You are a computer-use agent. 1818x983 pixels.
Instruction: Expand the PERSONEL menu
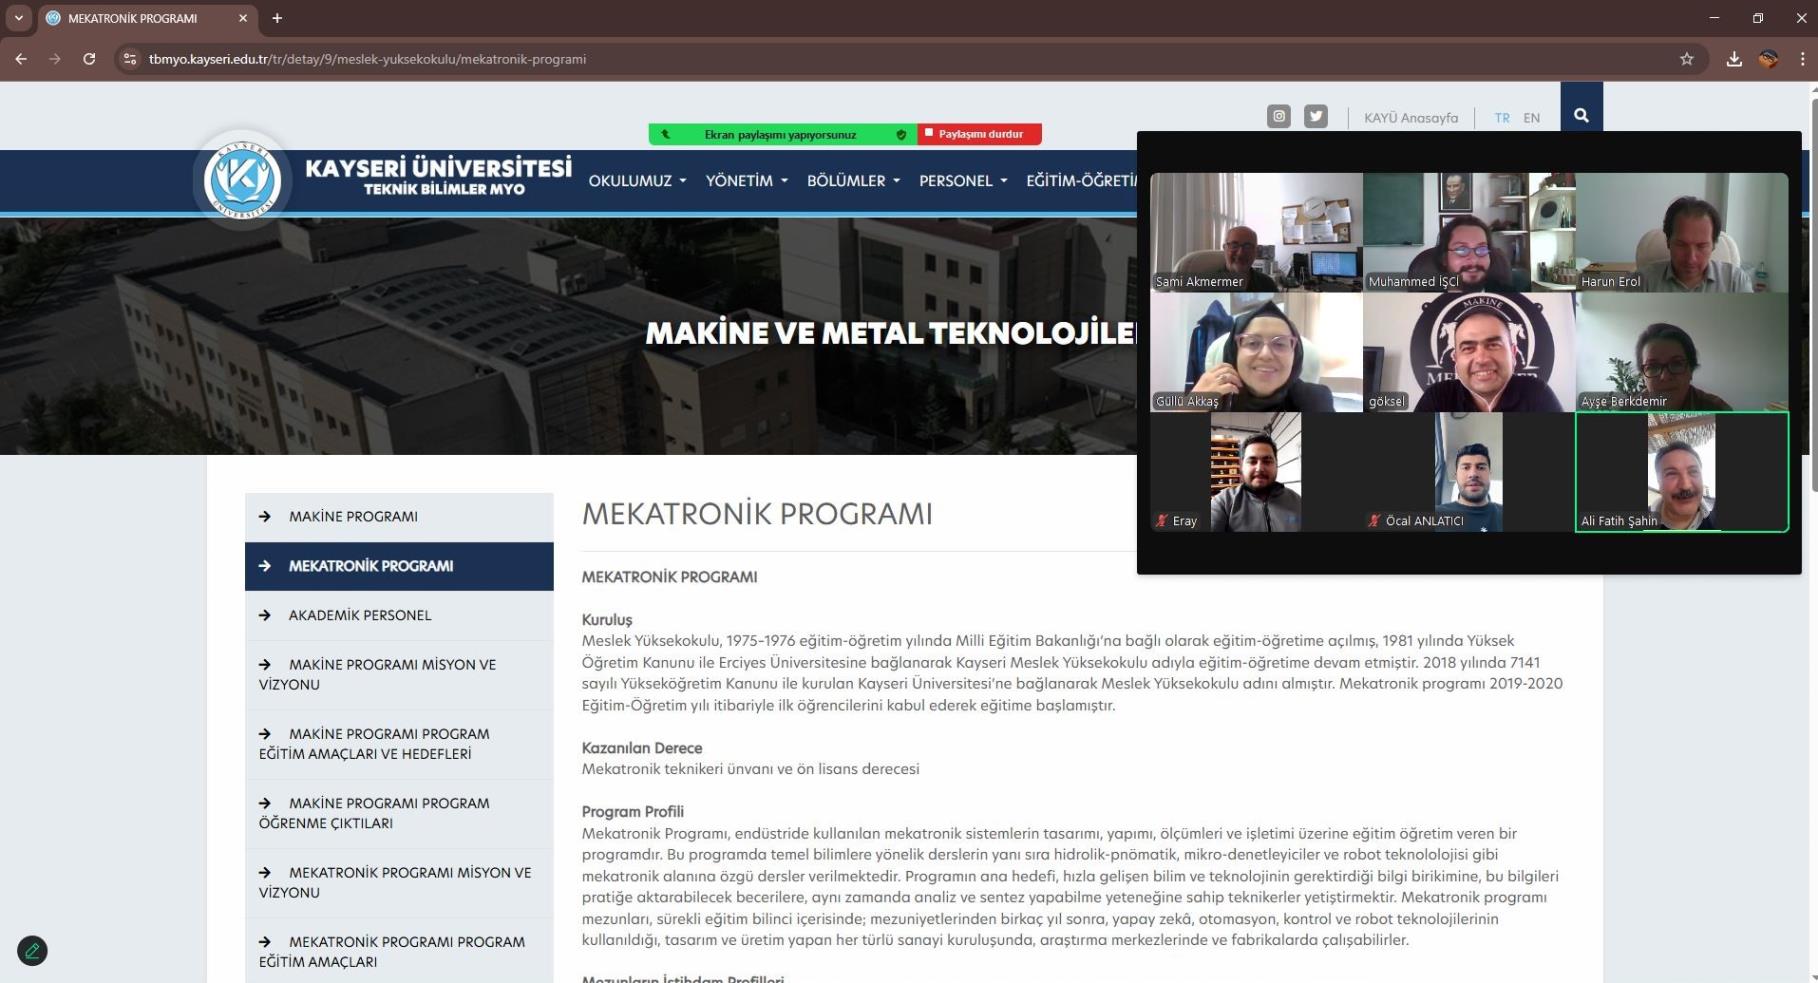click(x=963, y=181)
